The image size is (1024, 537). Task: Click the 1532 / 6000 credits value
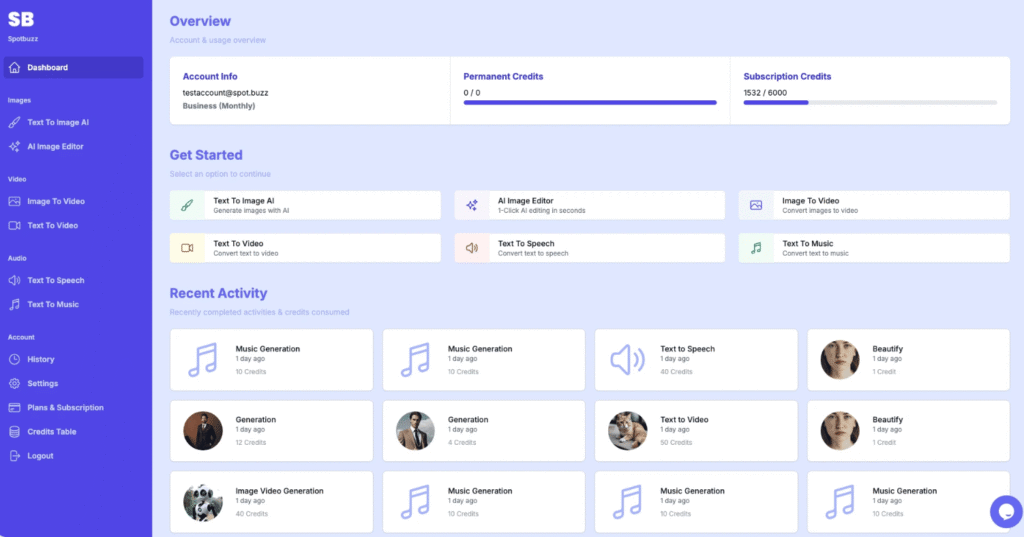coord(765,93)
